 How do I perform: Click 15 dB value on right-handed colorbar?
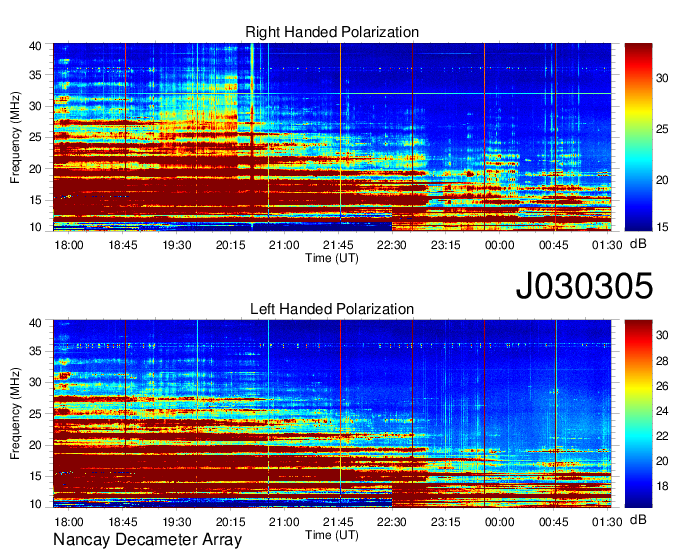click(662, 226)
